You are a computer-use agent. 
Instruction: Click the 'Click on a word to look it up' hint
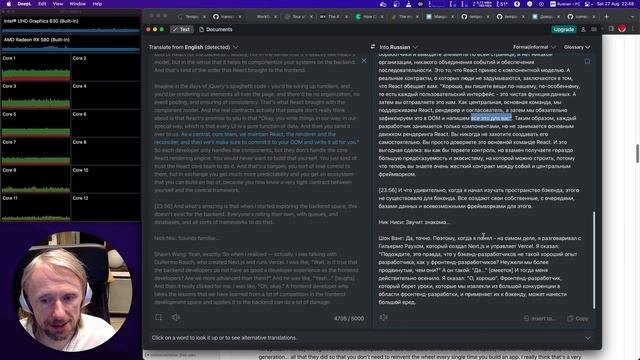coord(224,338)
